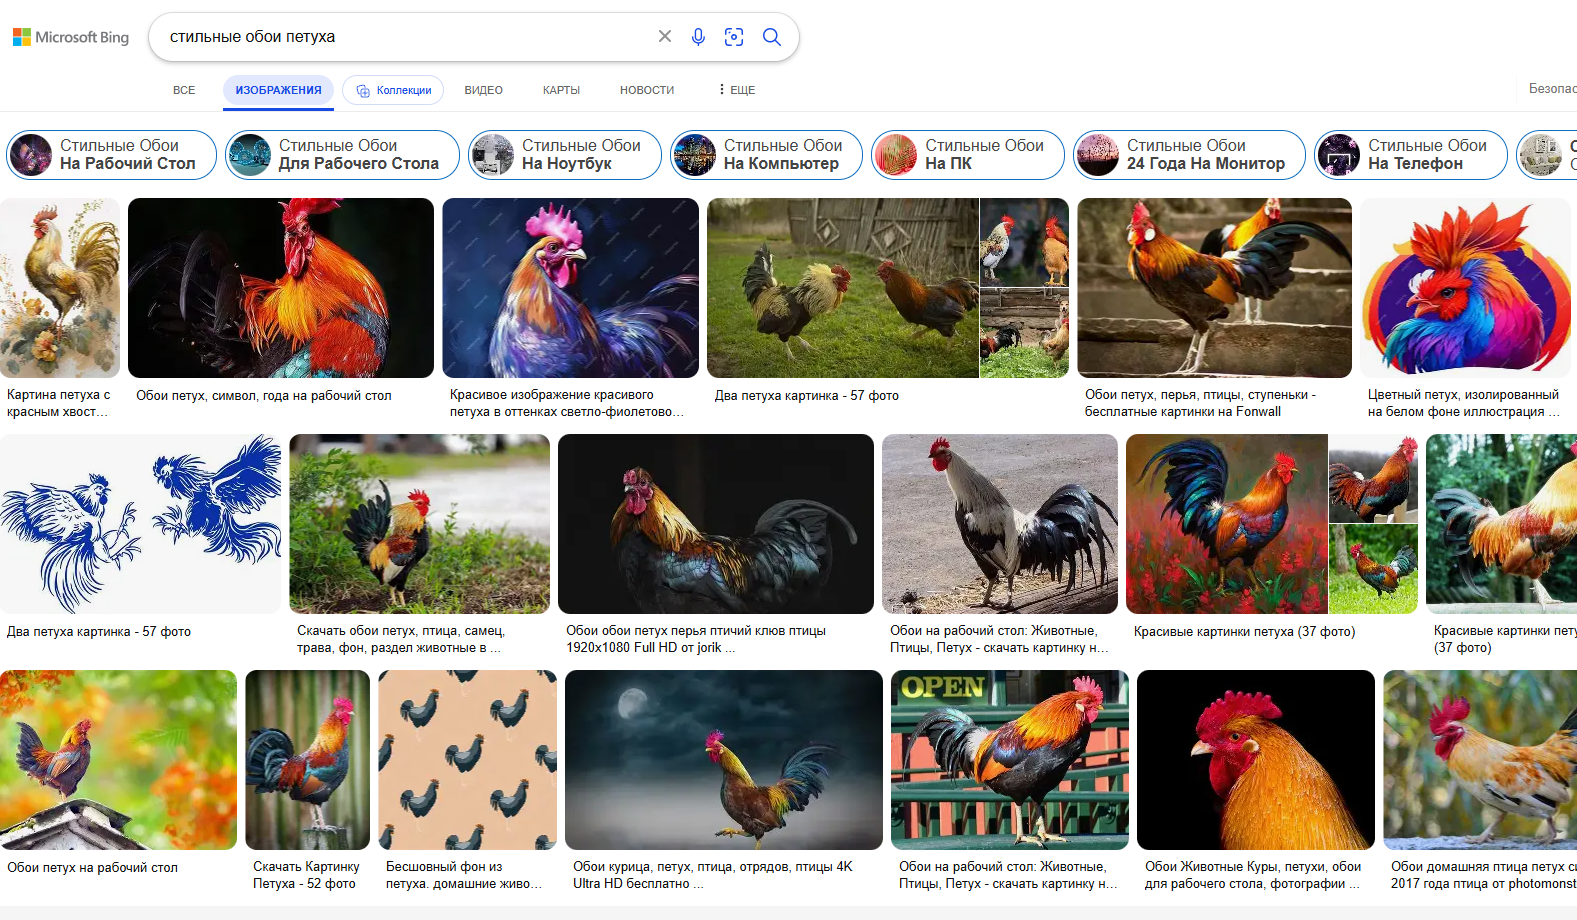1577x920 pixels.
Task: Expand the ЕЩЕ more menu
Action: 736,90
